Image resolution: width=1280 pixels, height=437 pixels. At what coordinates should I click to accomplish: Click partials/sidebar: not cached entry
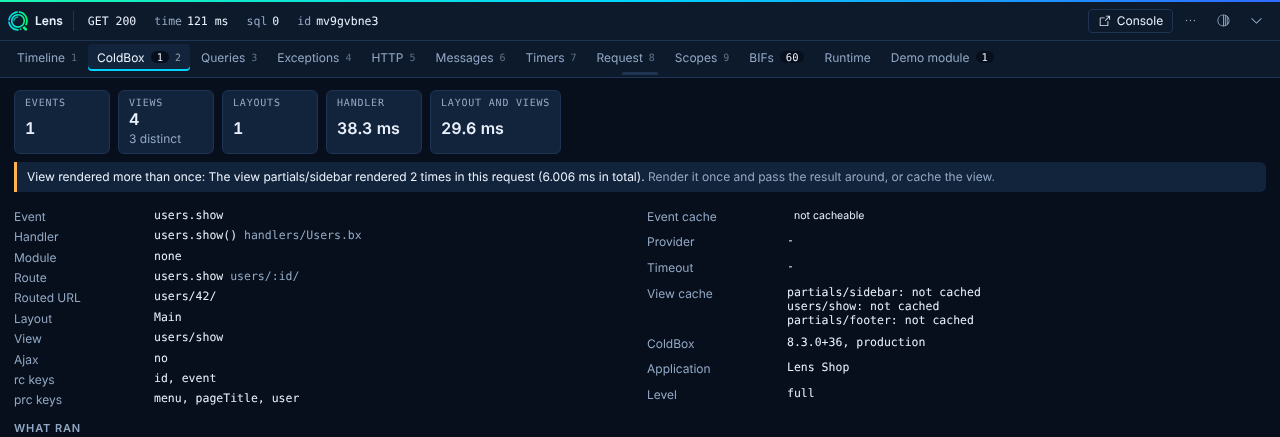click(x=884, y=292)
